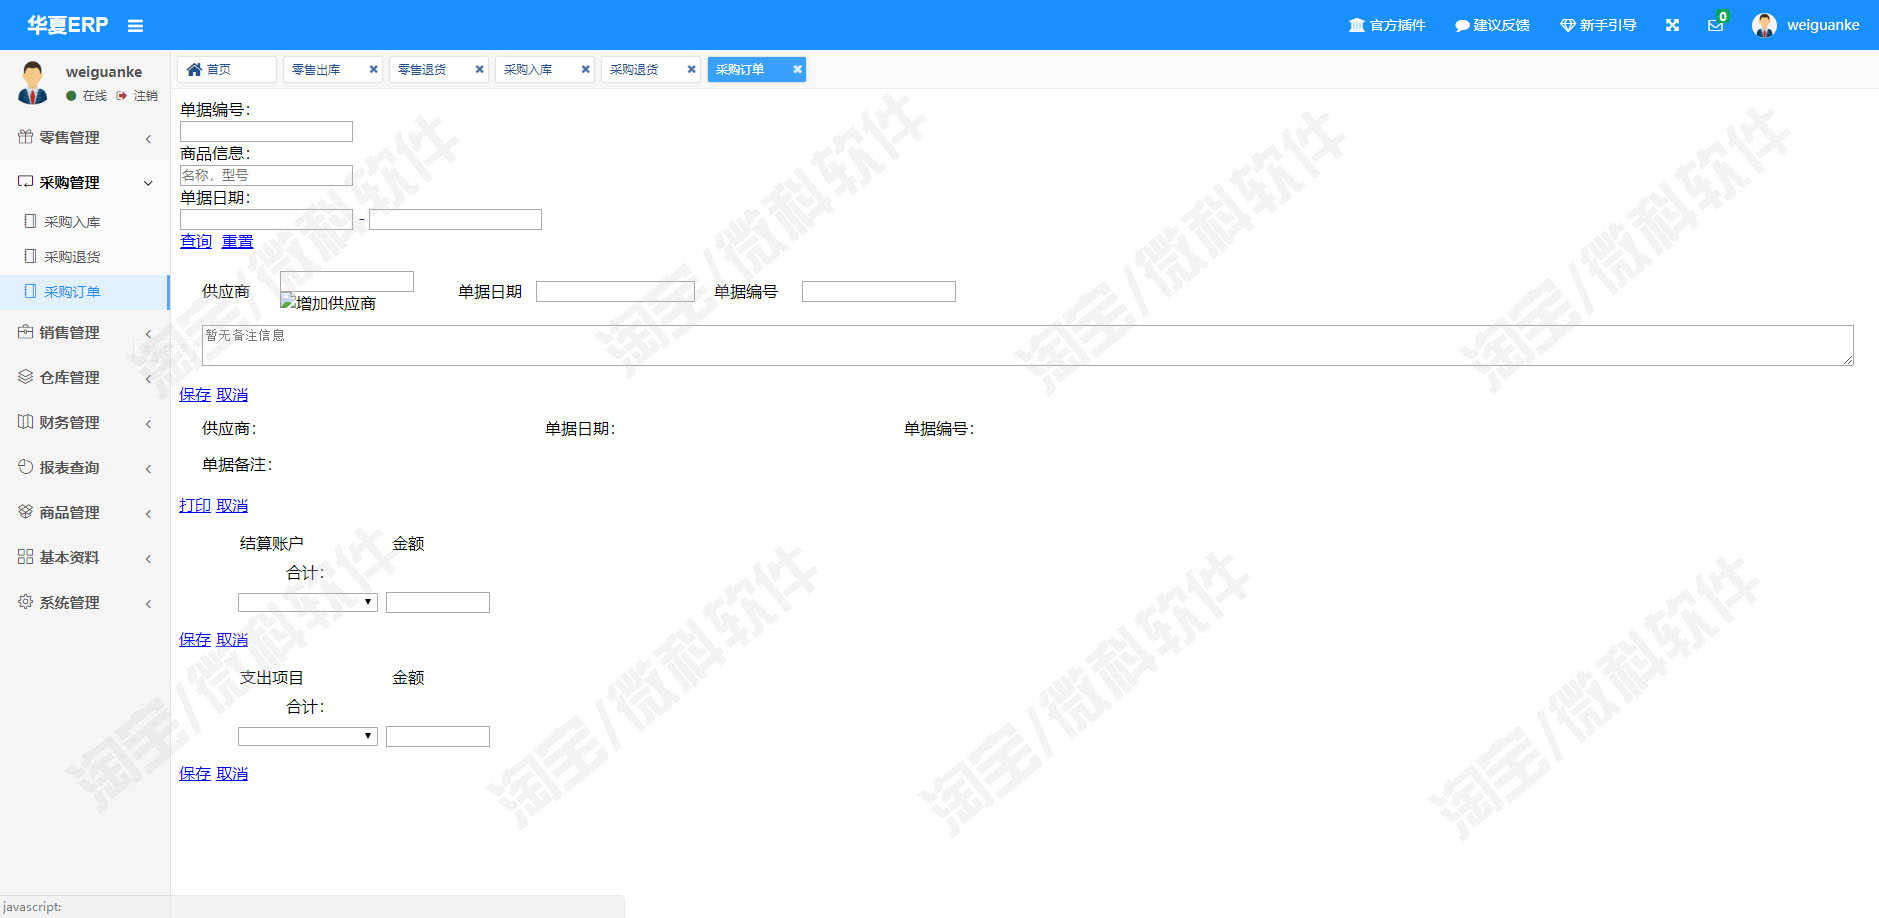
Task: Click the 报表查询 chart icon
Action: point(25,467)
